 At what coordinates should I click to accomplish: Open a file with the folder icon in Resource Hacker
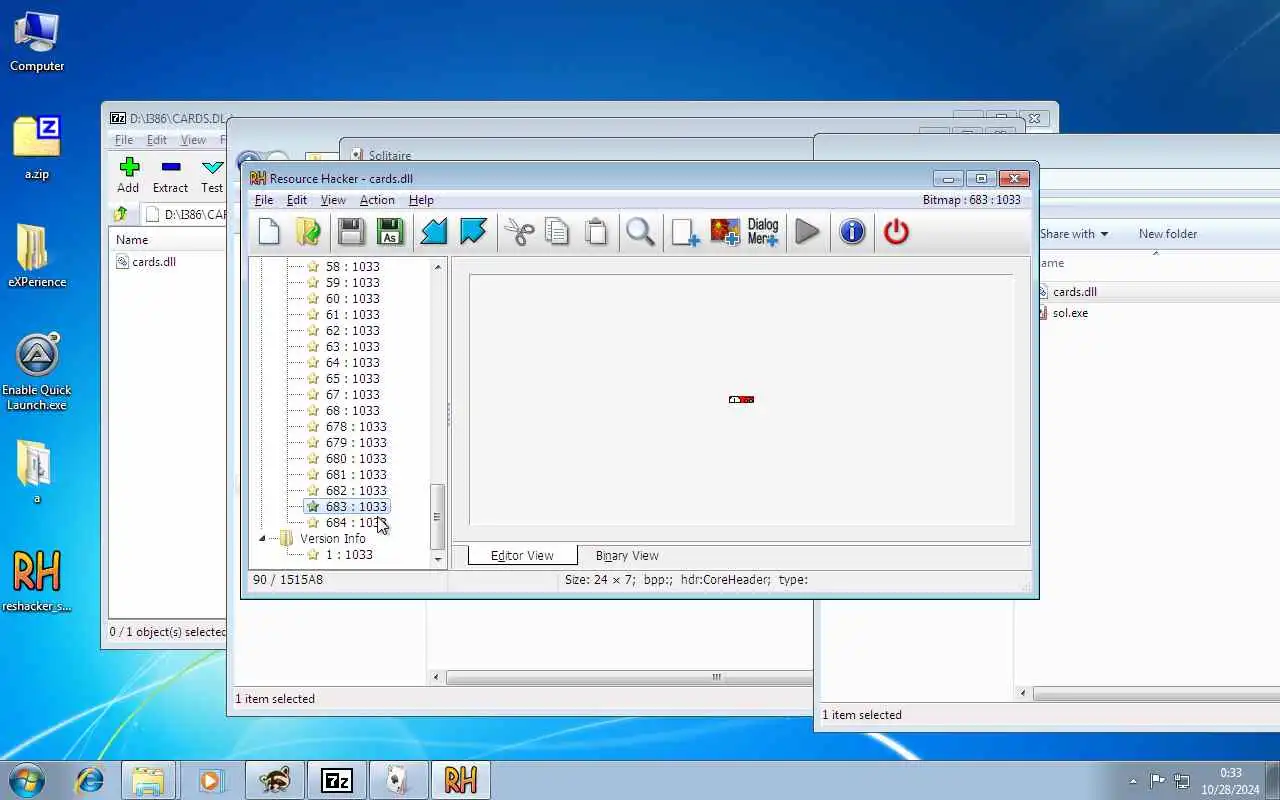click(x=308, y=232)
